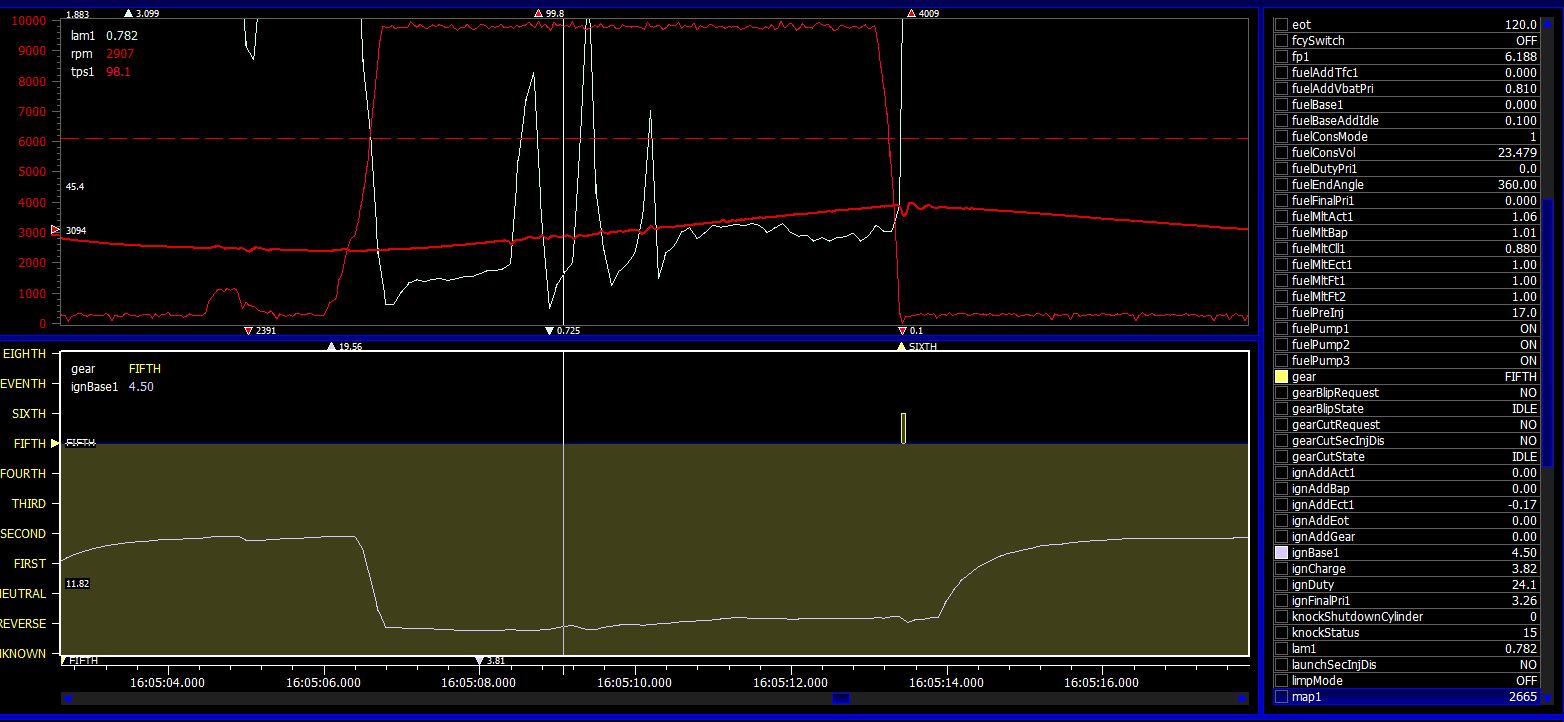Tick the fuelPump1 channel checkbox
The image size is (1564, 722).
point(1281,329)
